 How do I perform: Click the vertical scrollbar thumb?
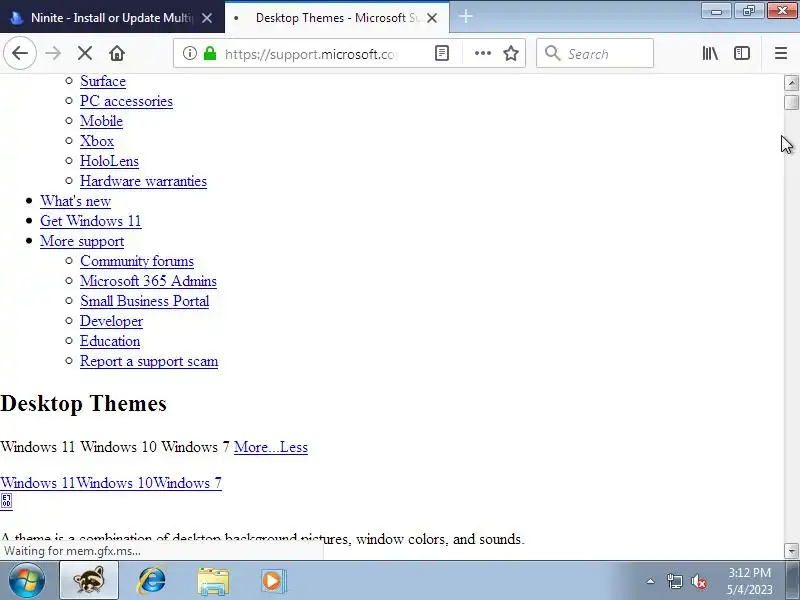(x=791, y=102)
